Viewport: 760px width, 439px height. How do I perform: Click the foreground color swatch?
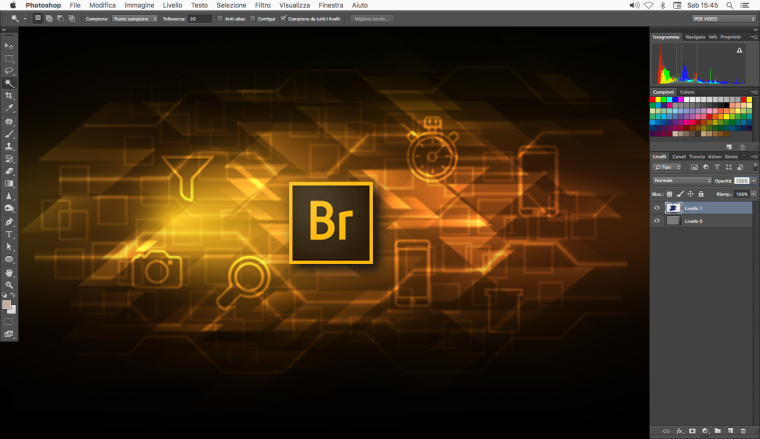(x=6, y=304)
